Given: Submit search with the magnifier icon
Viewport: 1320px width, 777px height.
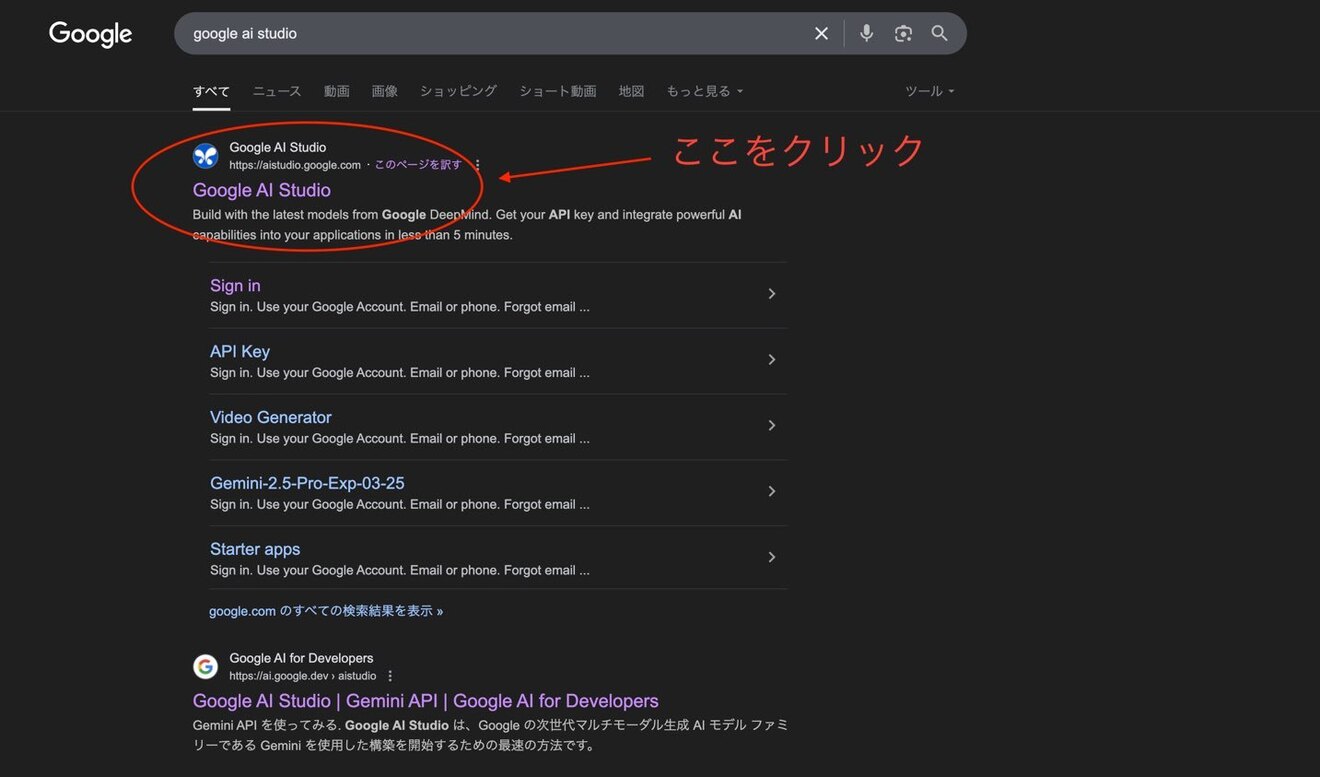Looking at the screenshot, I should pos(939,33).
